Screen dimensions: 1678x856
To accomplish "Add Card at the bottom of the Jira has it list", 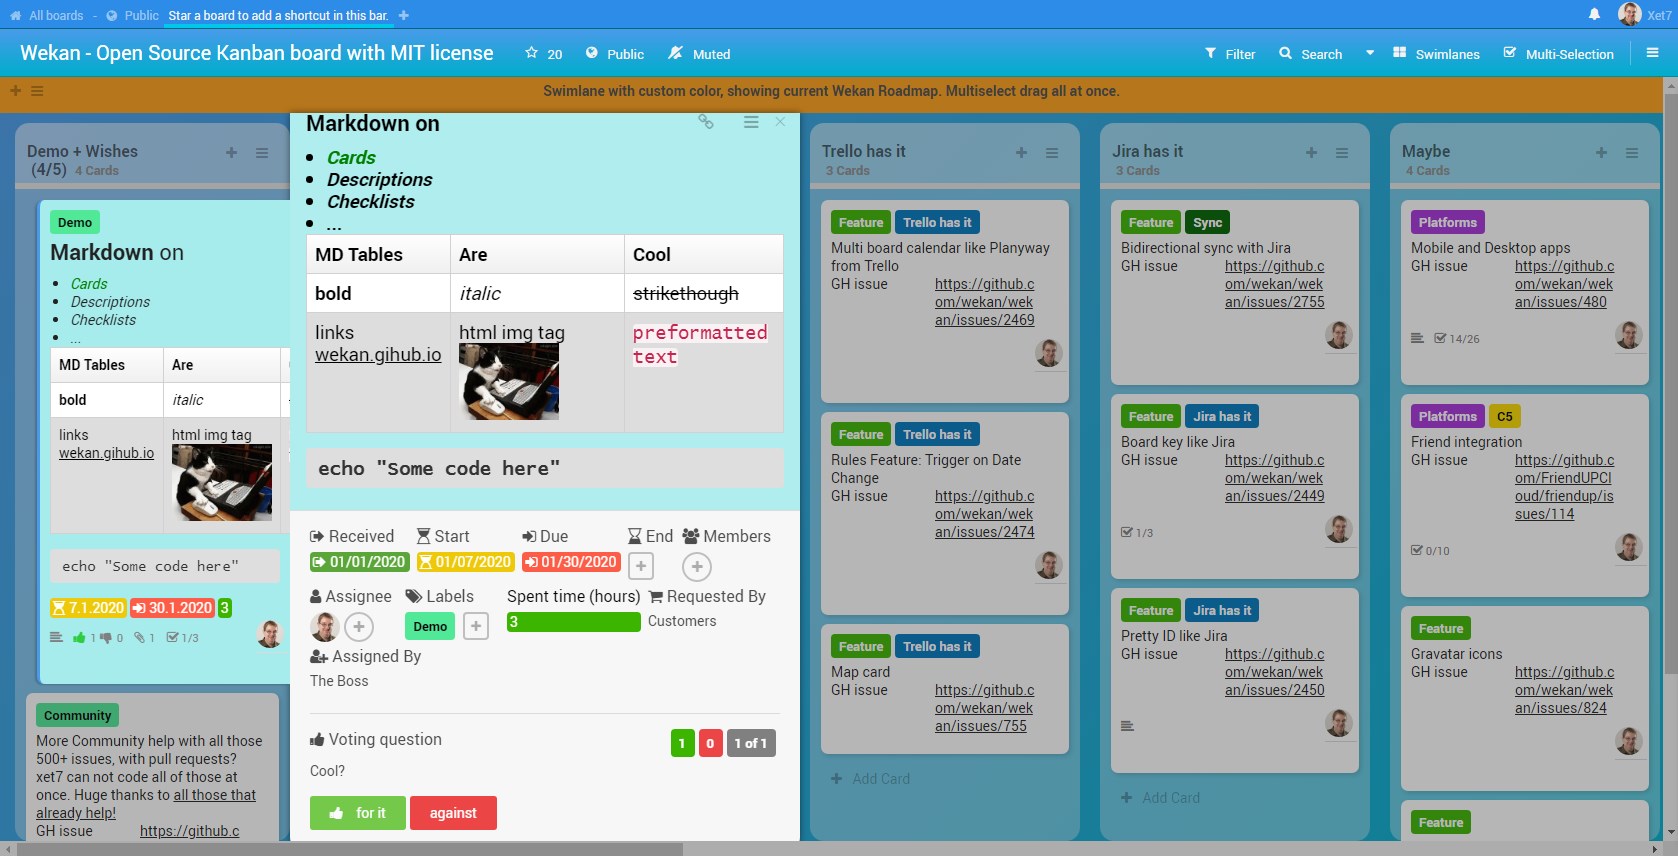I will pyautogui.click(x=1160, y=797).
